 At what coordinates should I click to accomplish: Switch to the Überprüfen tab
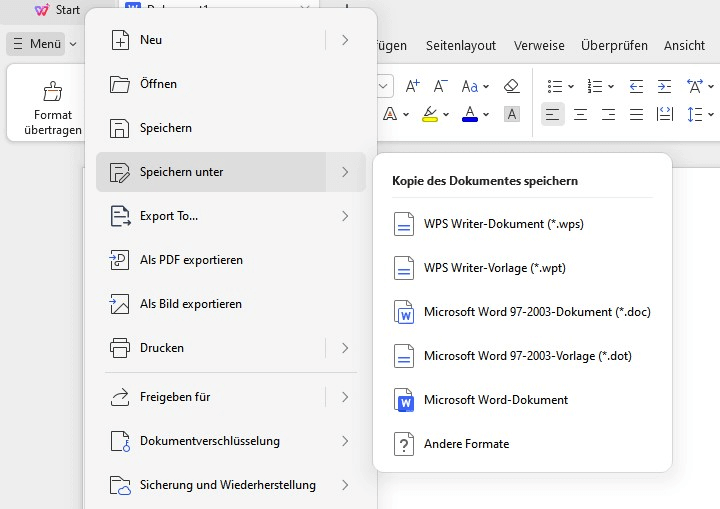[614, 45]
